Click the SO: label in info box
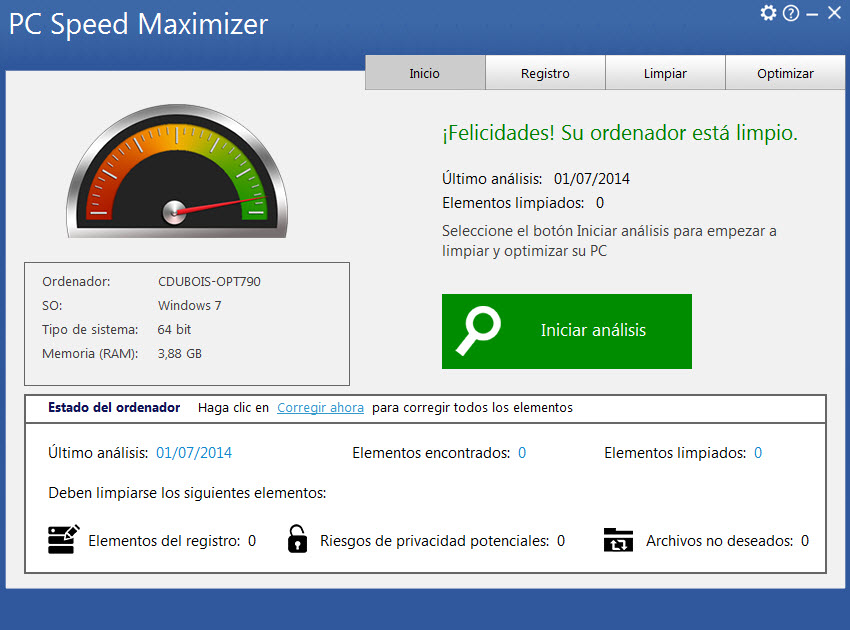 pyautogui.click(x=52, y=305)
